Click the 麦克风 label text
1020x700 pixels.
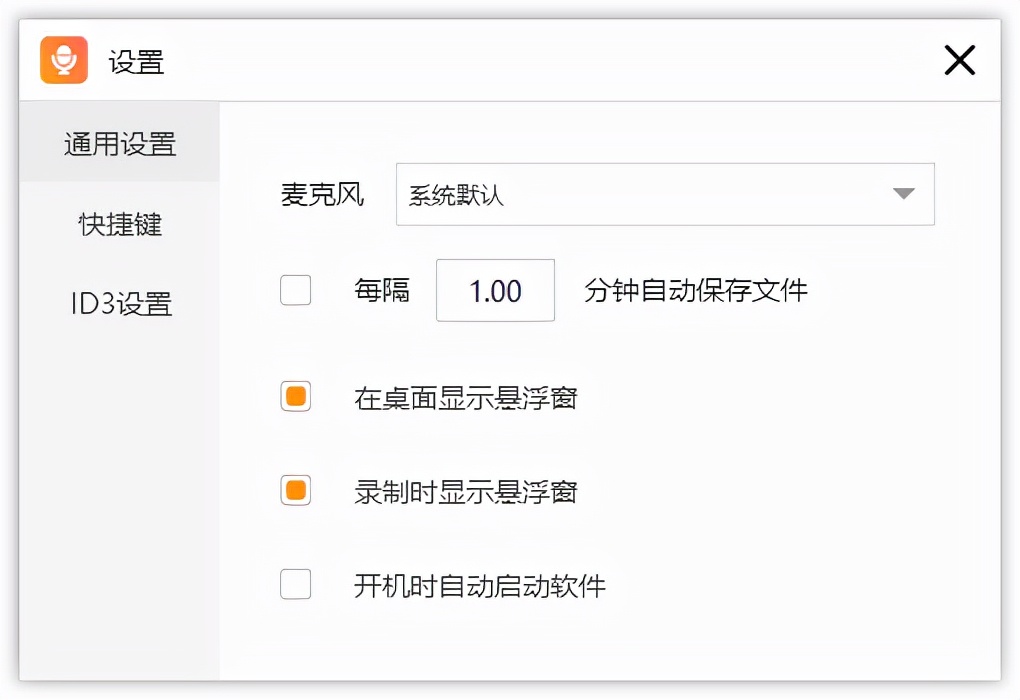tap(322, 195)
